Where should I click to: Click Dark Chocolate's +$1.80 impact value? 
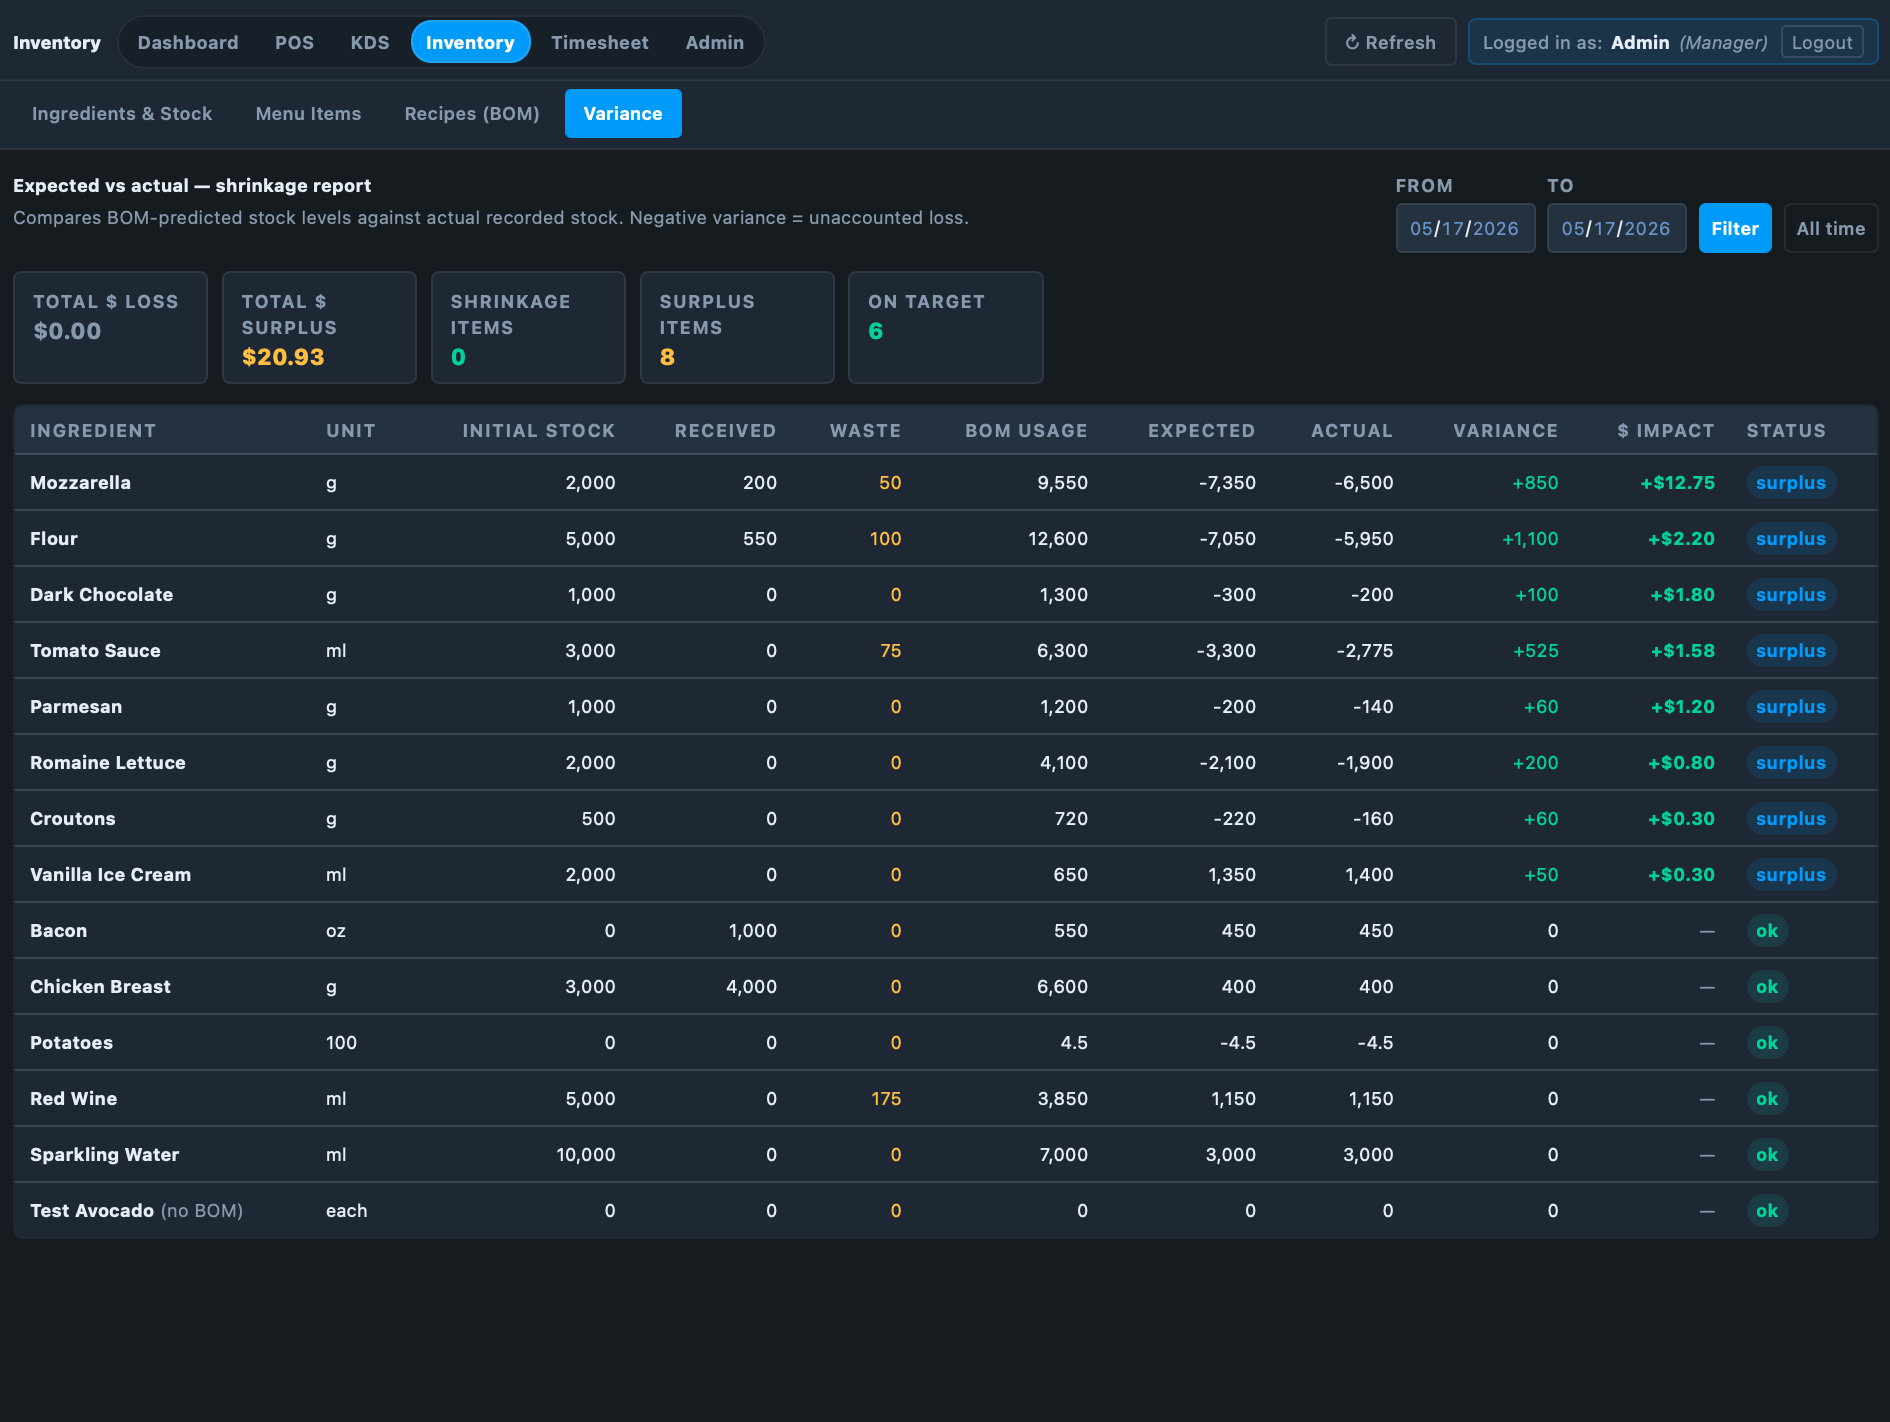(x=1682, y=594)
